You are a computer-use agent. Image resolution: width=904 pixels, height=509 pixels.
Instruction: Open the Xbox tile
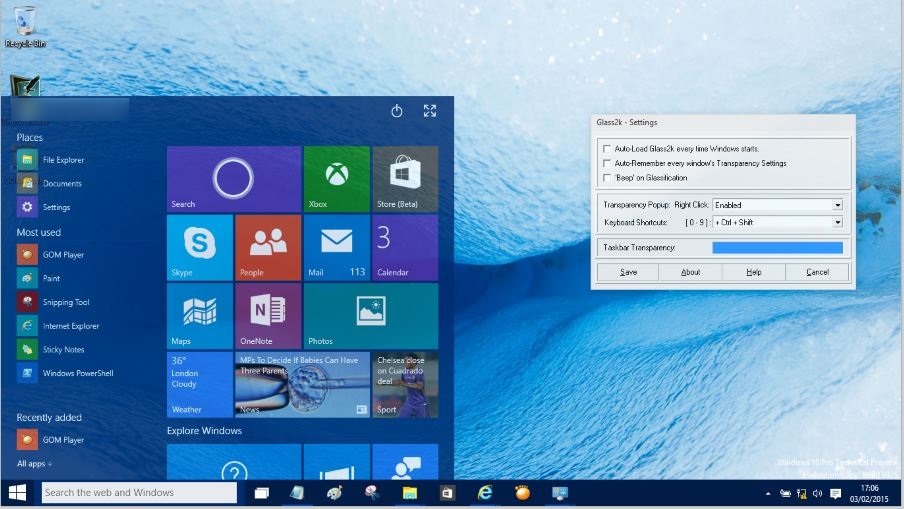coord(336,179)
